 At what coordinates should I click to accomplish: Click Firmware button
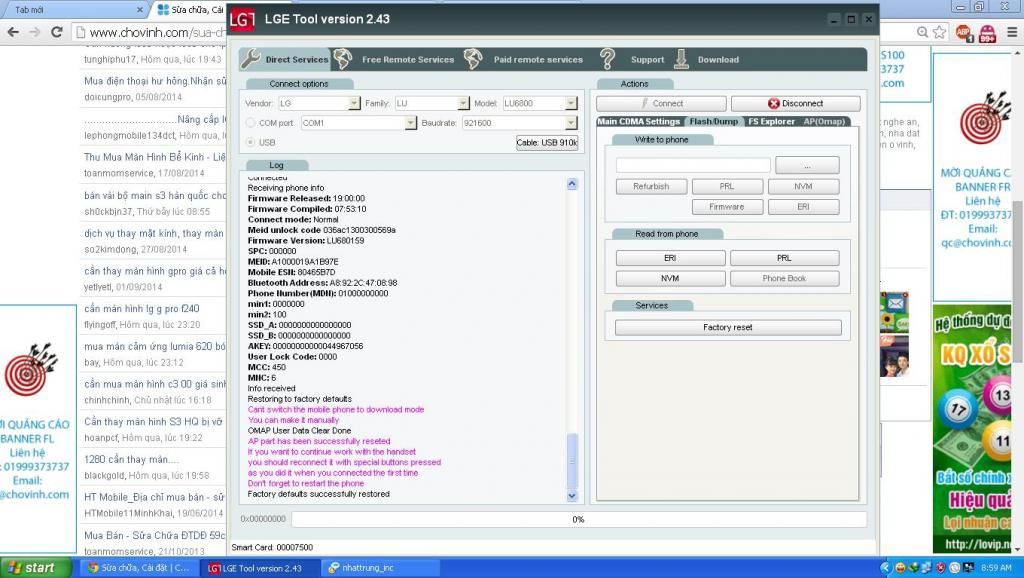coord(727,207)
